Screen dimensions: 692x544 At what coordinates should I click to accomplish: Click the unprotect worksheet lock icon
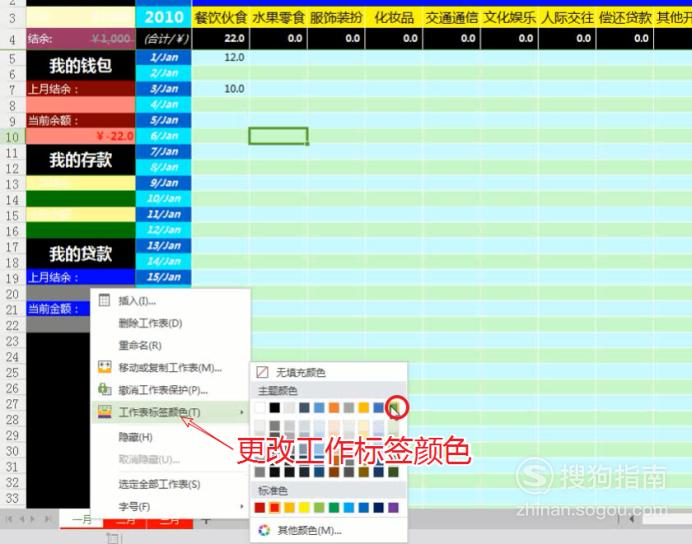pyautogui.click(x=105, y=389)
